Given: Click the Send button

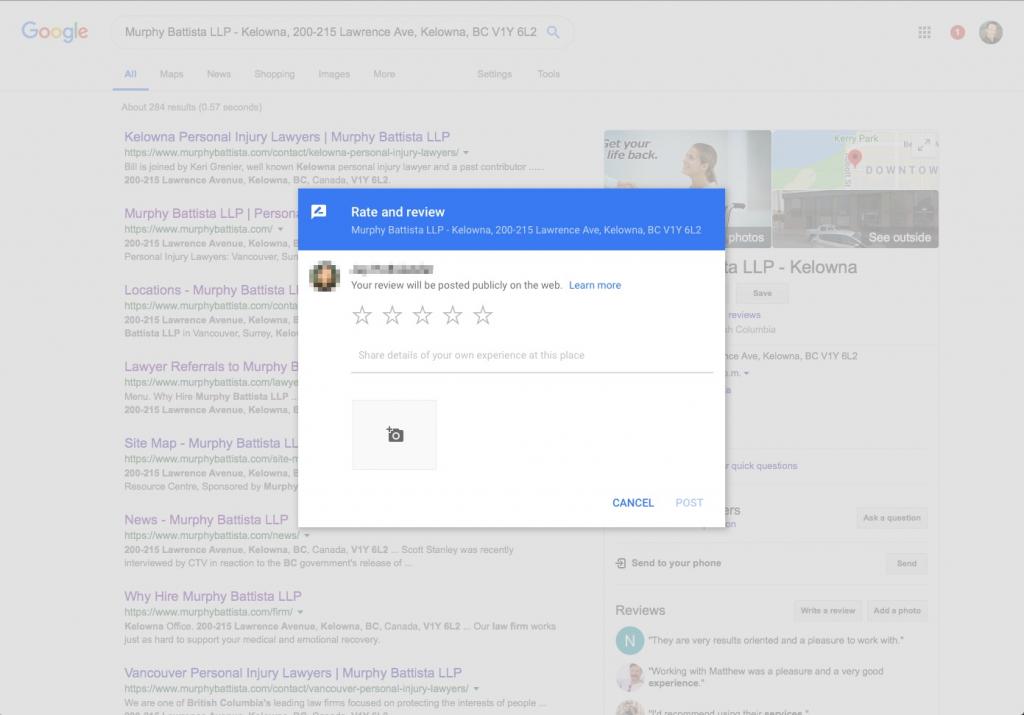Looking at the screenshot, I should tap(906, 563).
